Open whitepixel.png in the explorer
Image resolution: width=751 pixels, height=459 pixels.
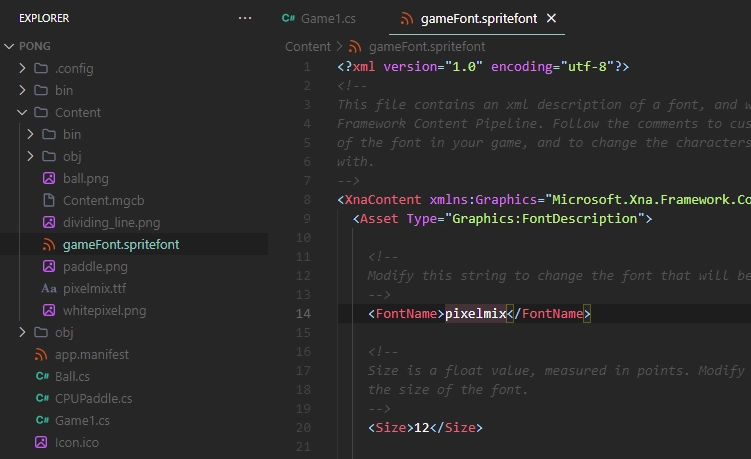104,310
